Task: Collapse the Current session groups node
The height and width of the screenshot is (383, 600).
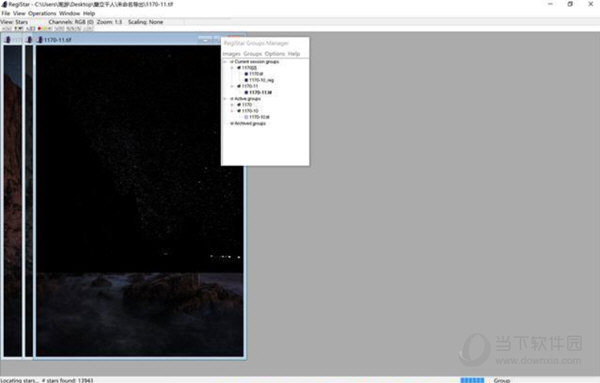Action: 225,62
